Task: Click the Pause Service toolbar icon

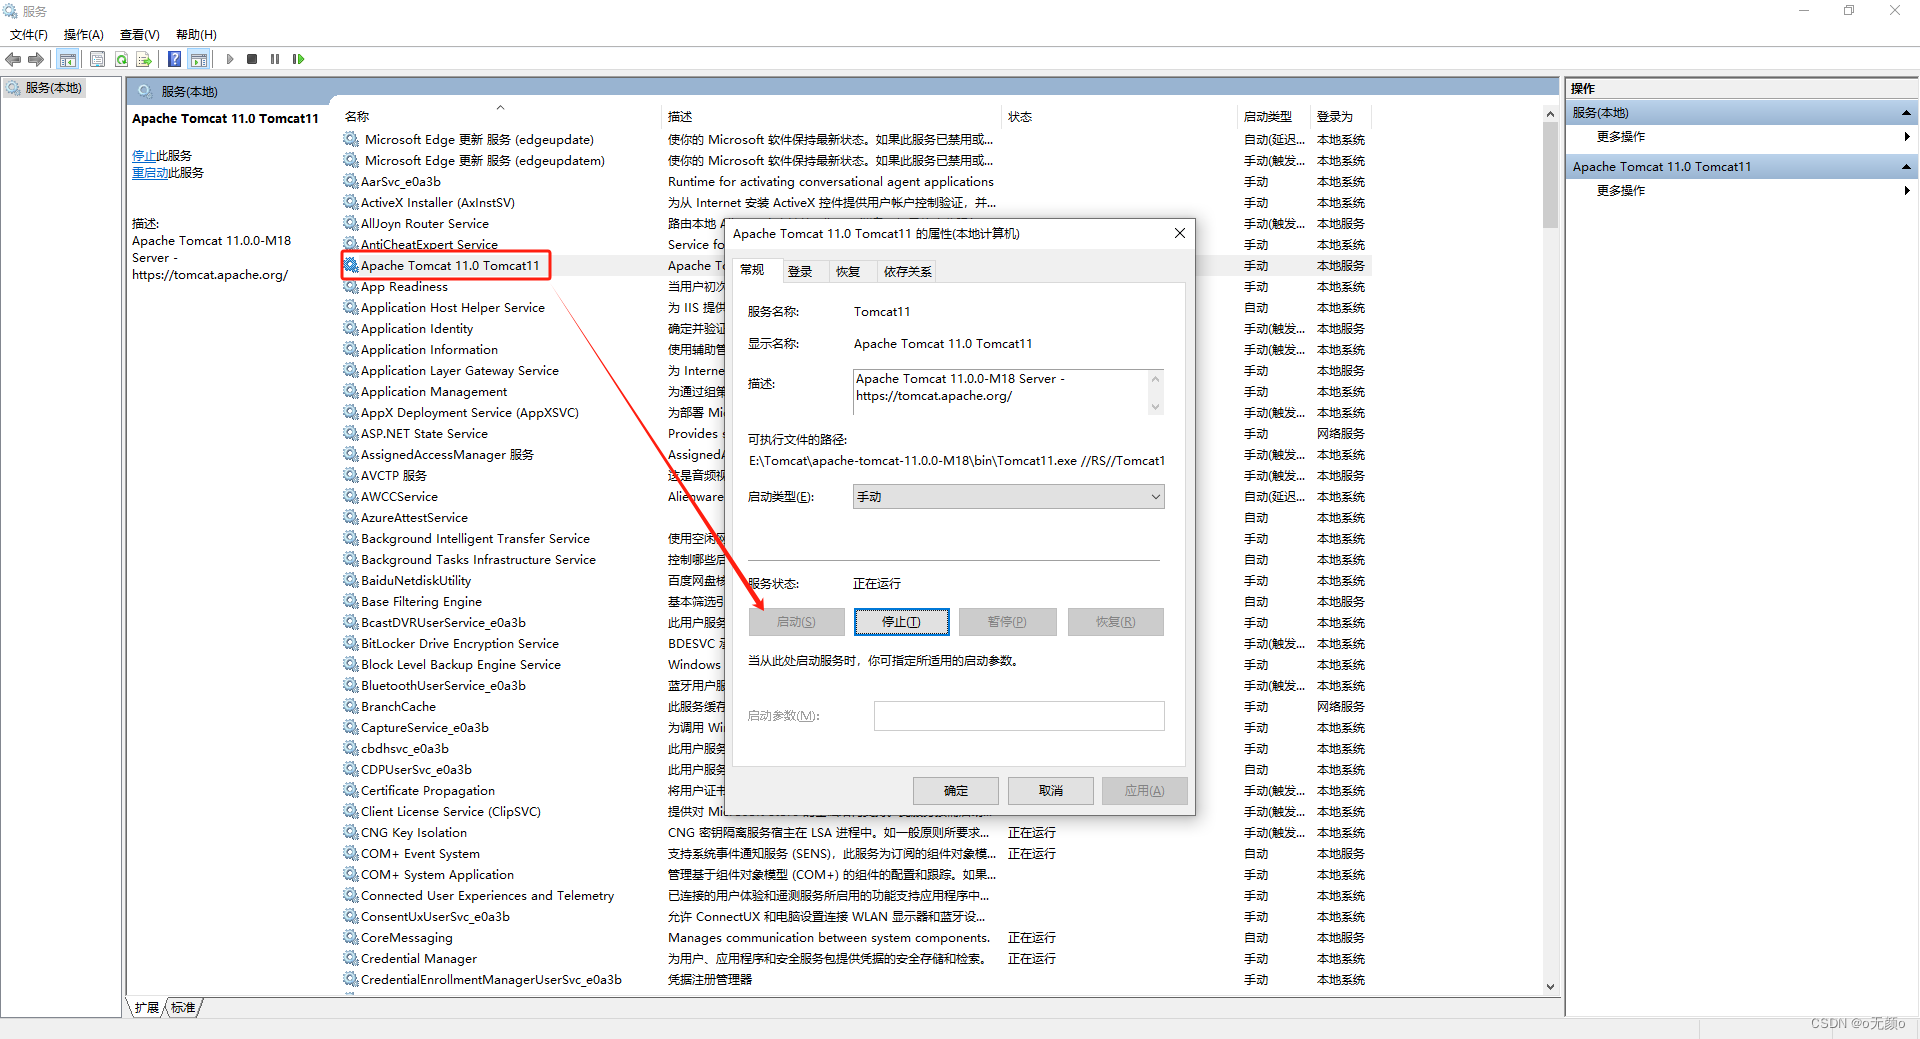Action: click(275, 59)
